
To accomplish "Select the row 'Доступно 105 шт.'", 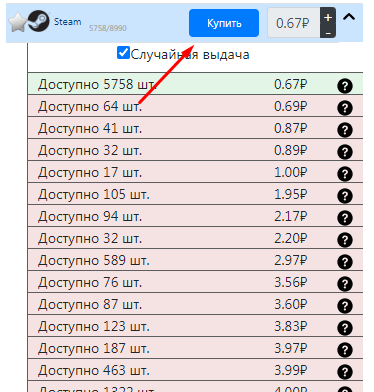I will (x=195, y=194).
